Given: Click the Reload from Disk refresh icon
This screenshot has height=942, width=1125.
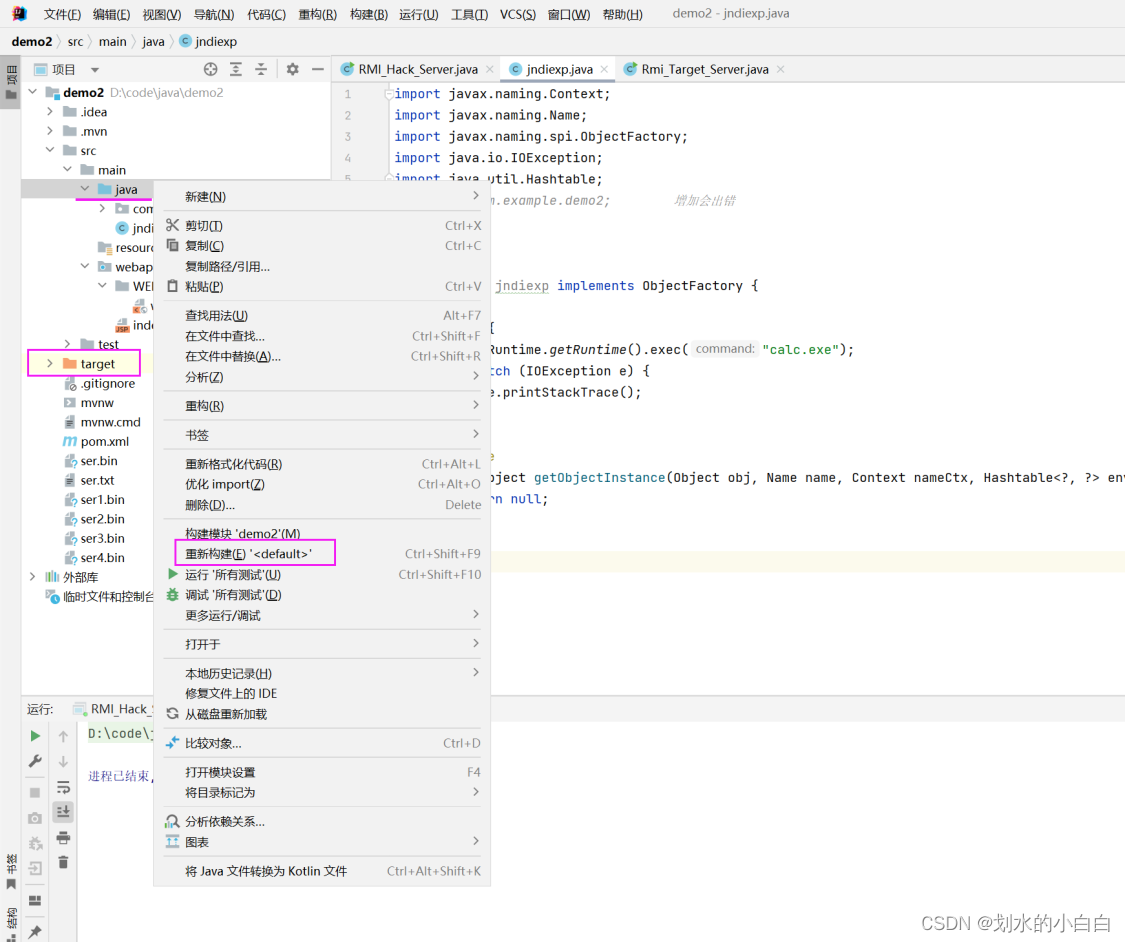Looking at the screenshot, I should 172,714.
